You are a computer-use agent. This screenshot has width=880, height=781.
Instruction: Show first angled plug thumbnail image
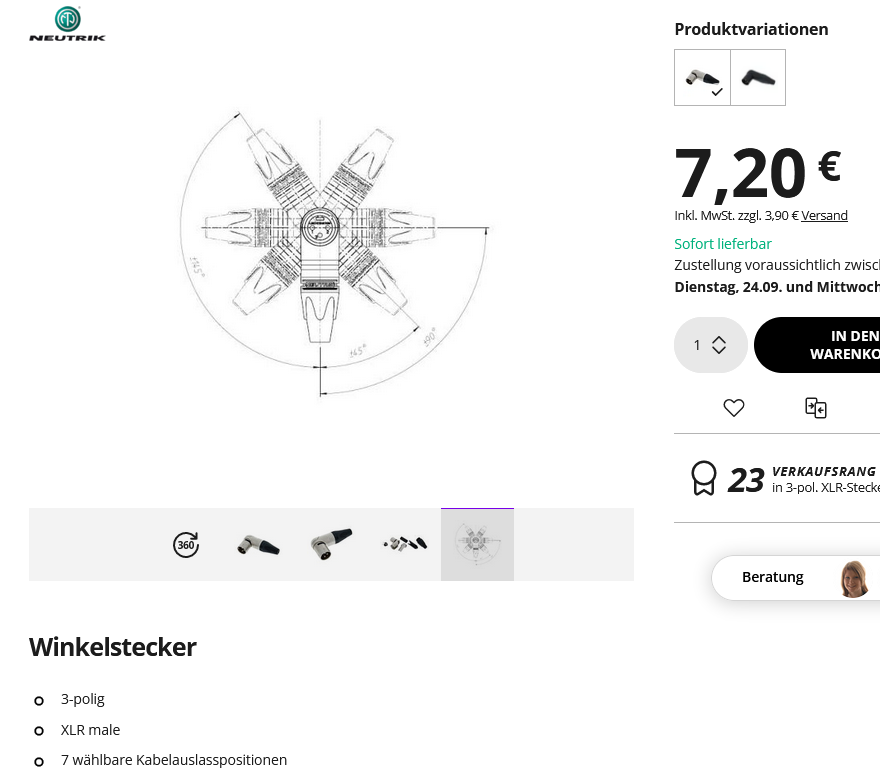pos(258,545)
